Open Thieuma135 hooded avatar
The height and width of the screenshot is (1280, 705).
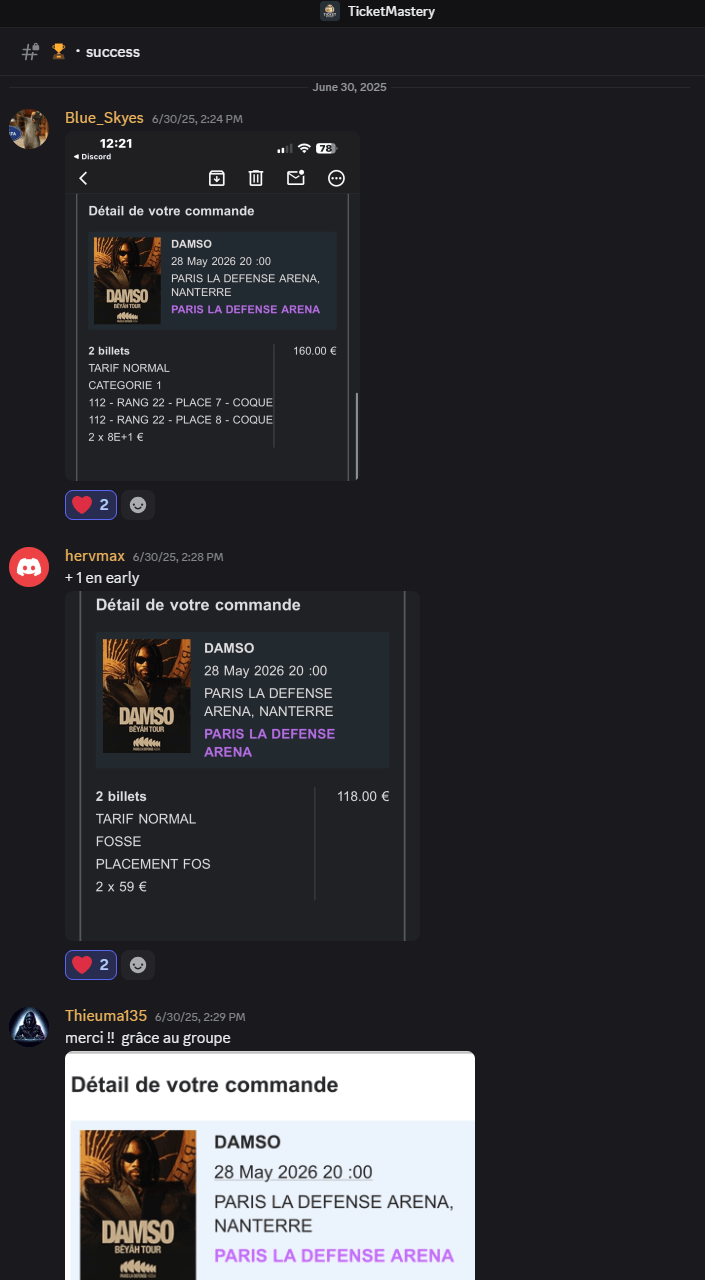29,1027
